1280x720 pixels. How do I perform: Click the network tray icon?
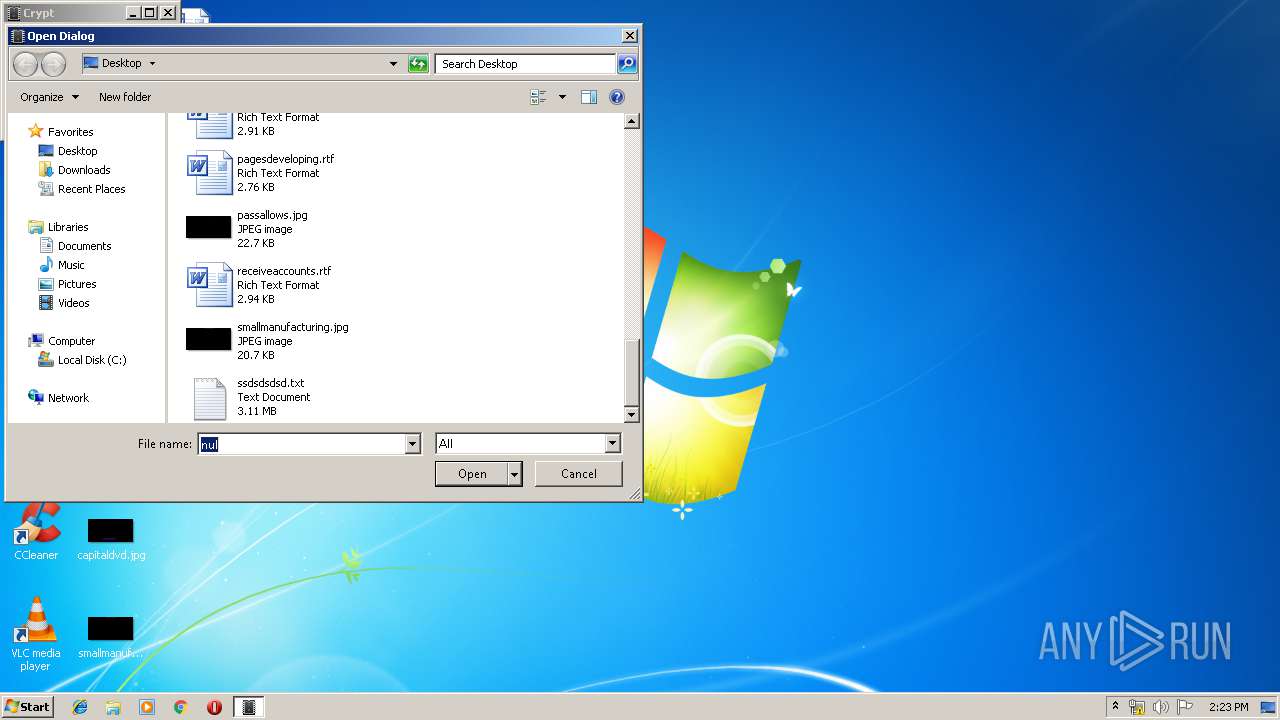coord(1137,707)
